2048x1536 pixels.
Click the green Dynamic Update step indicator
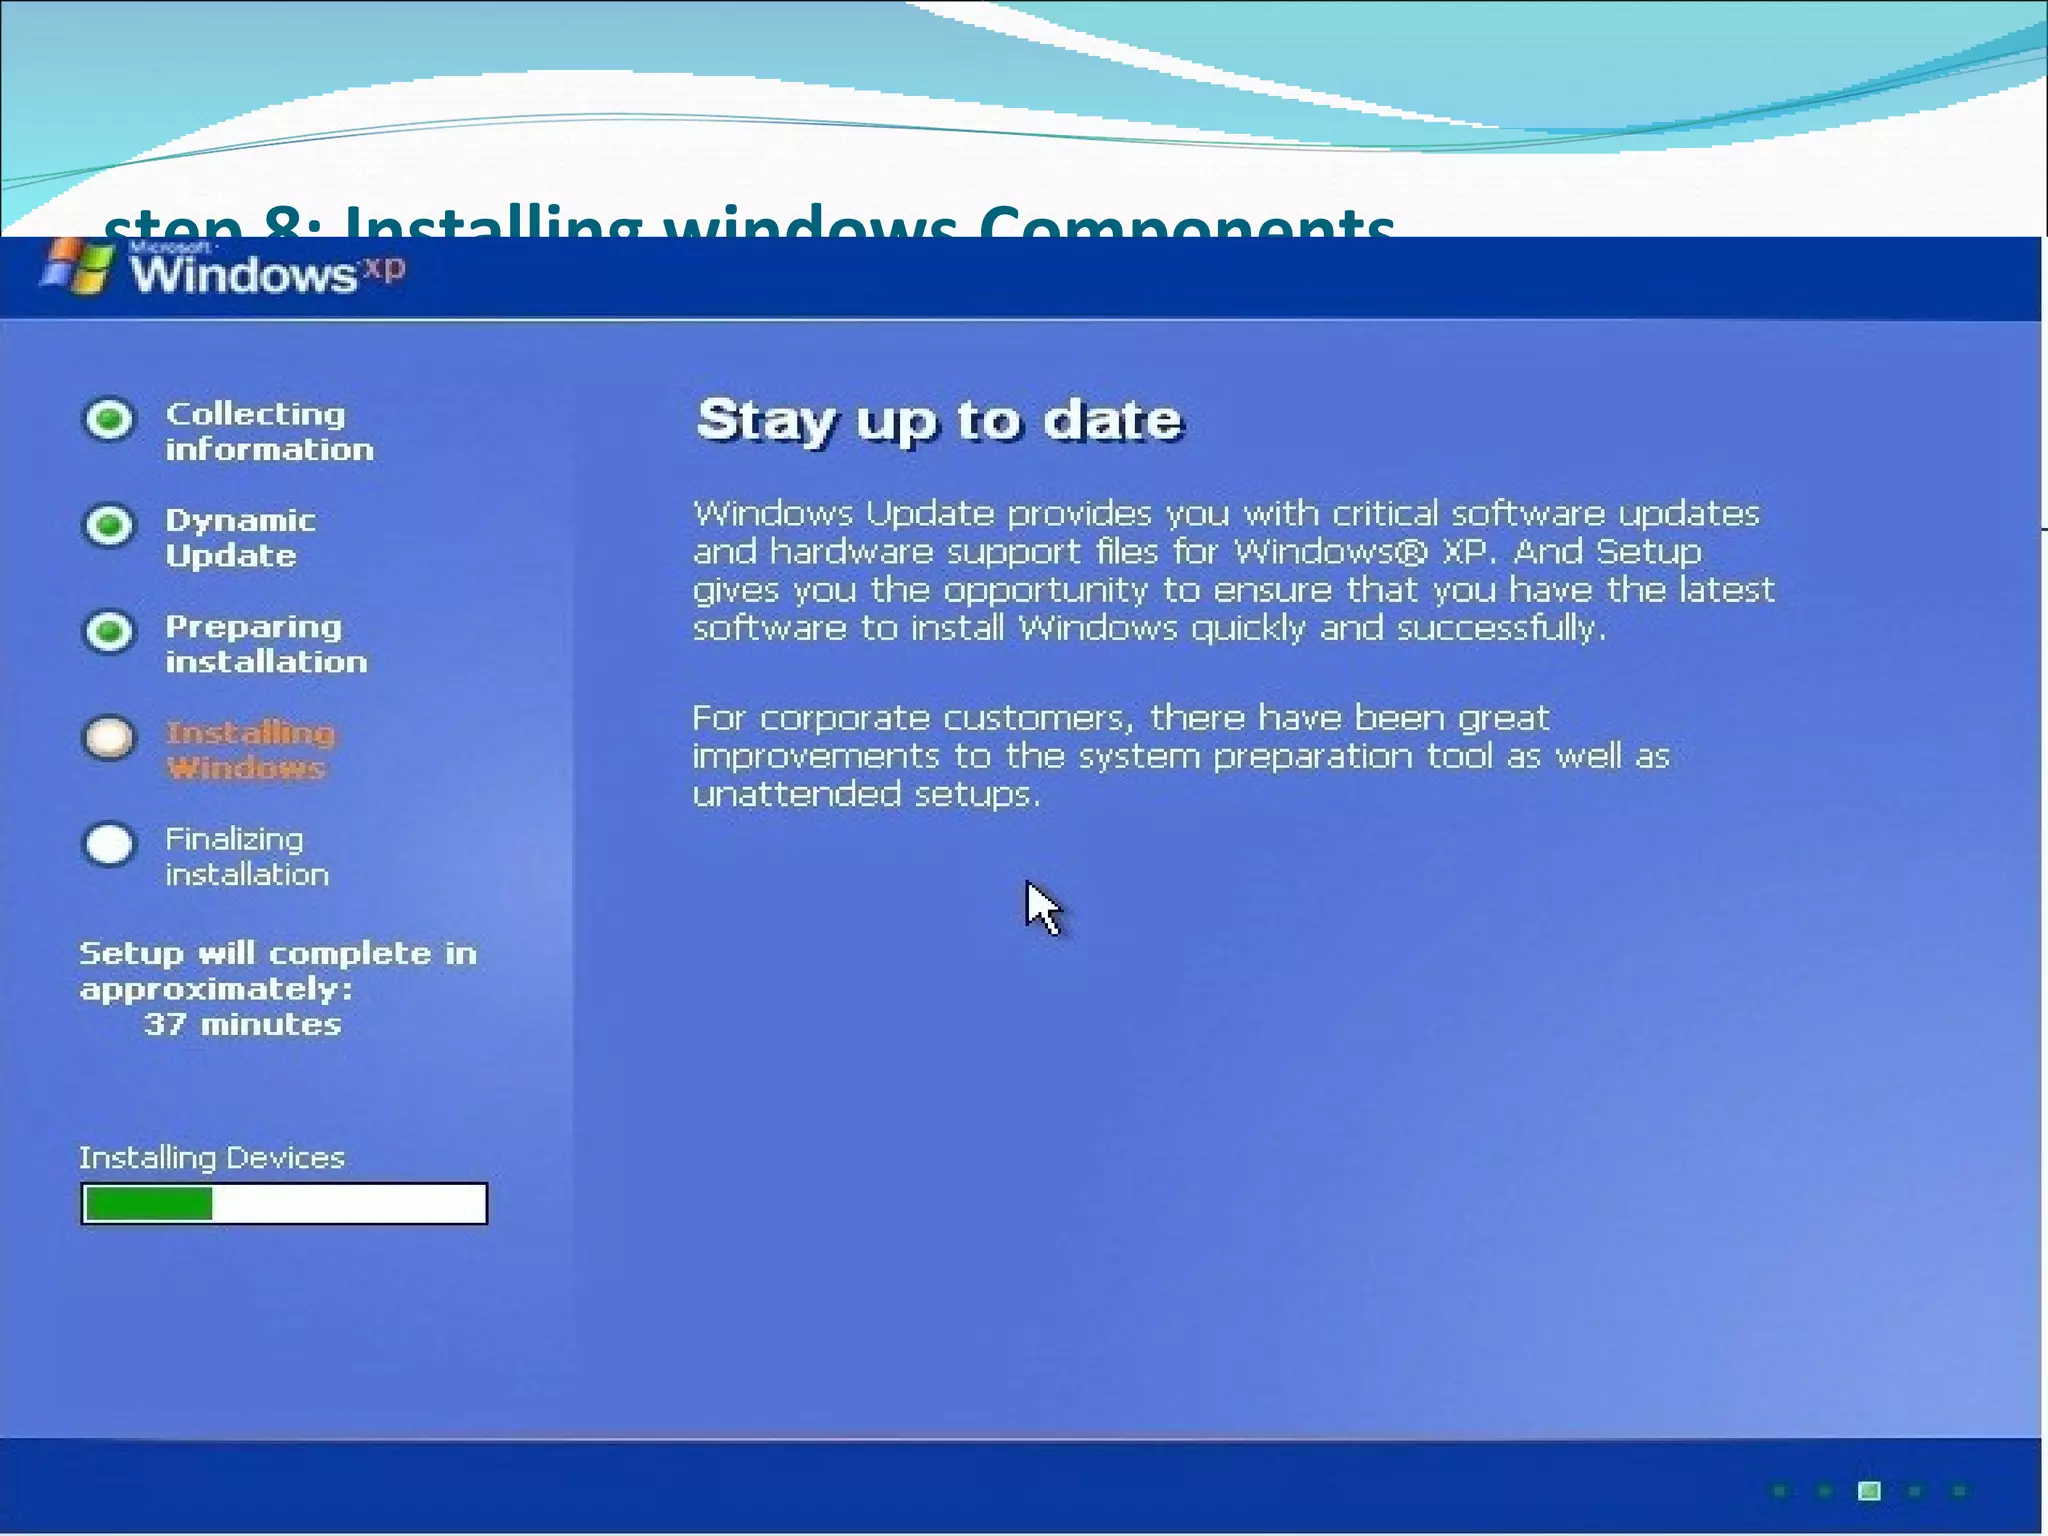coord(109,525)
